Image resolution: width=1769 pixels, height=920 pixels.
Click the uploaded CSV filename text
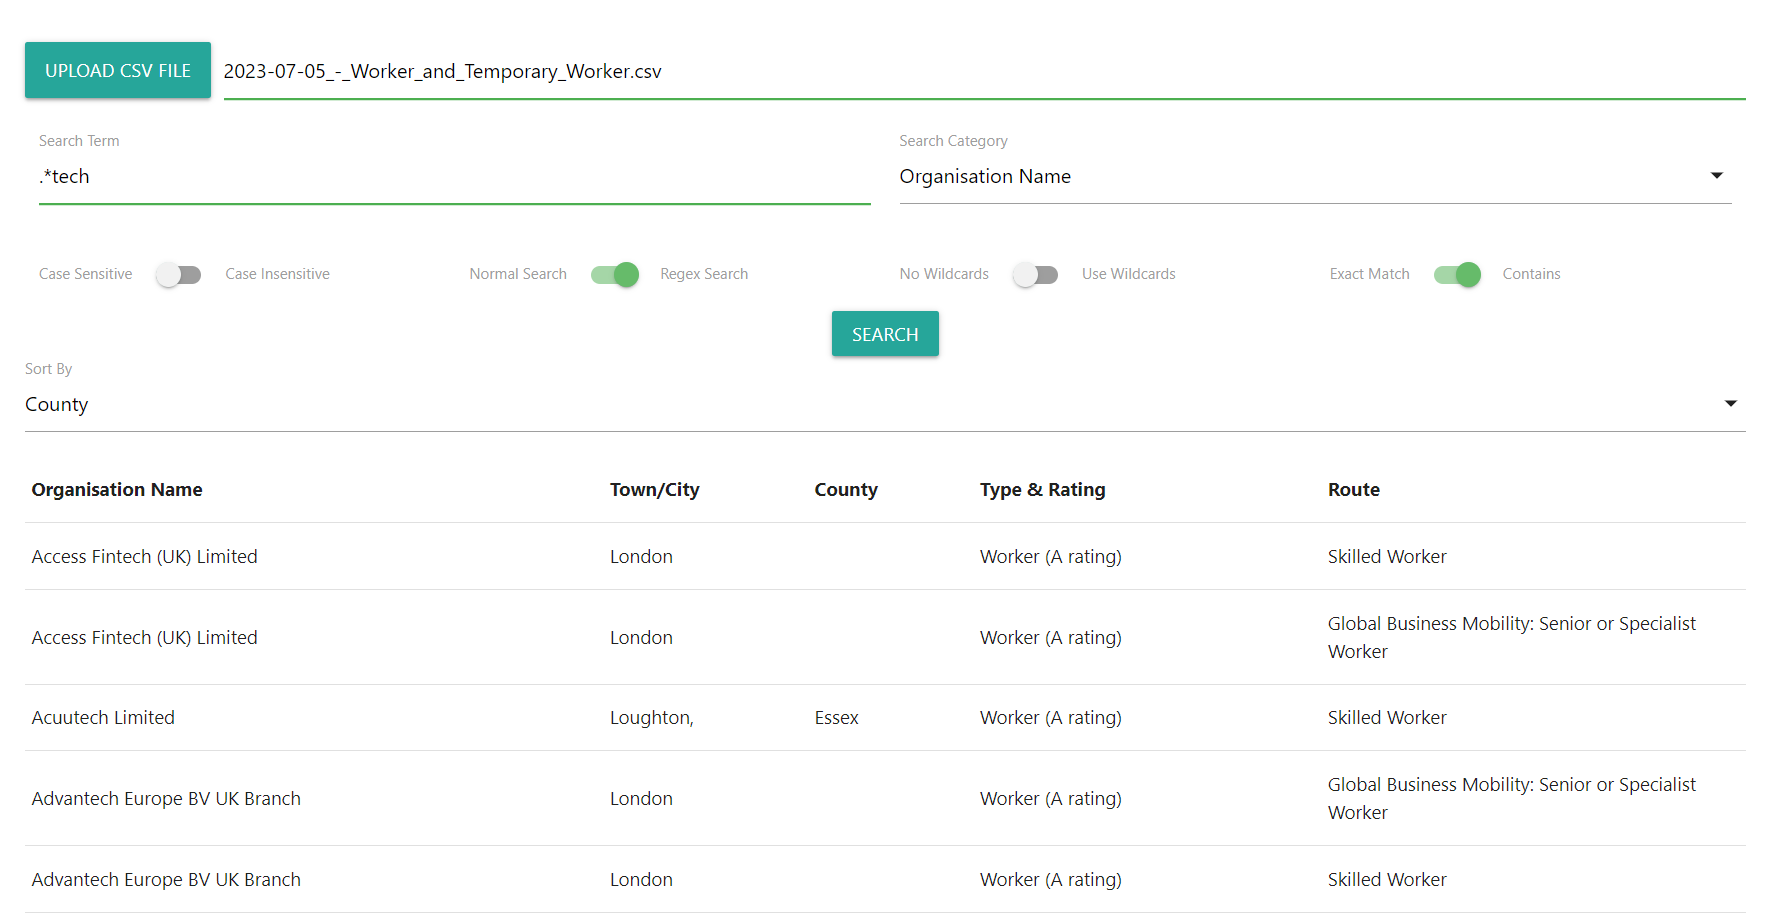pos(442,71)
